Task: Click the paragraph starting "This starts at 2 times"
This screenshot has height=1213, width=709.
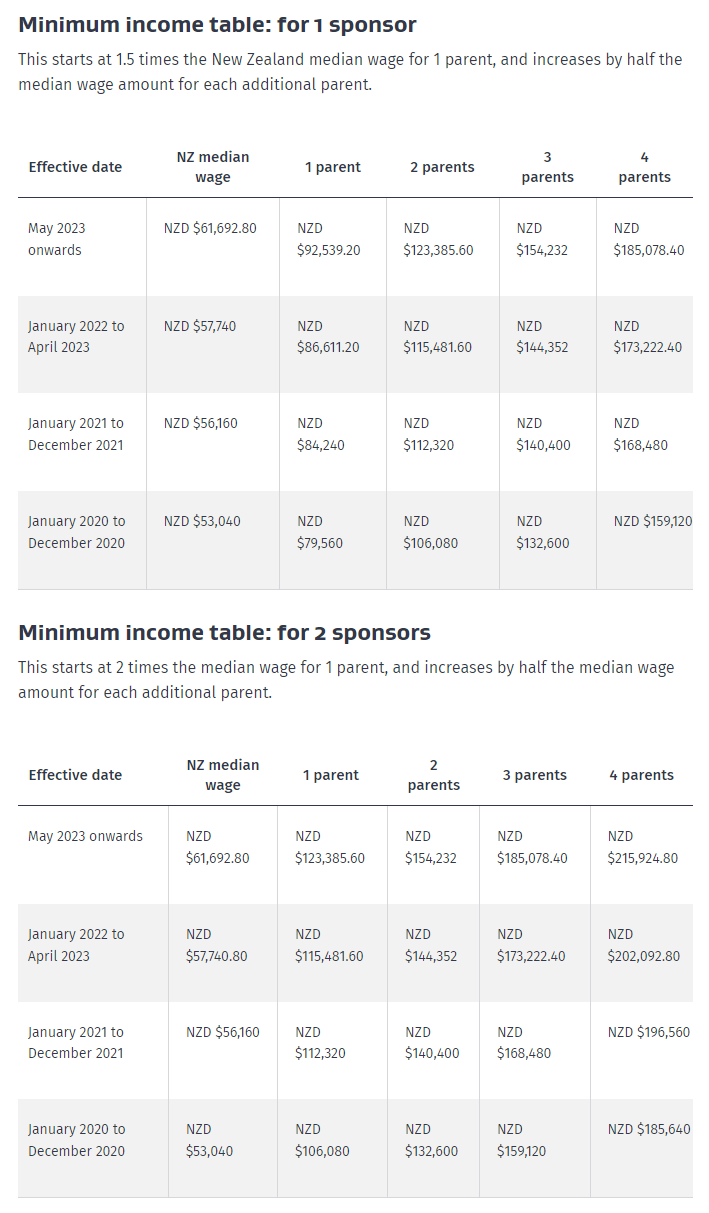Action: 346,679
